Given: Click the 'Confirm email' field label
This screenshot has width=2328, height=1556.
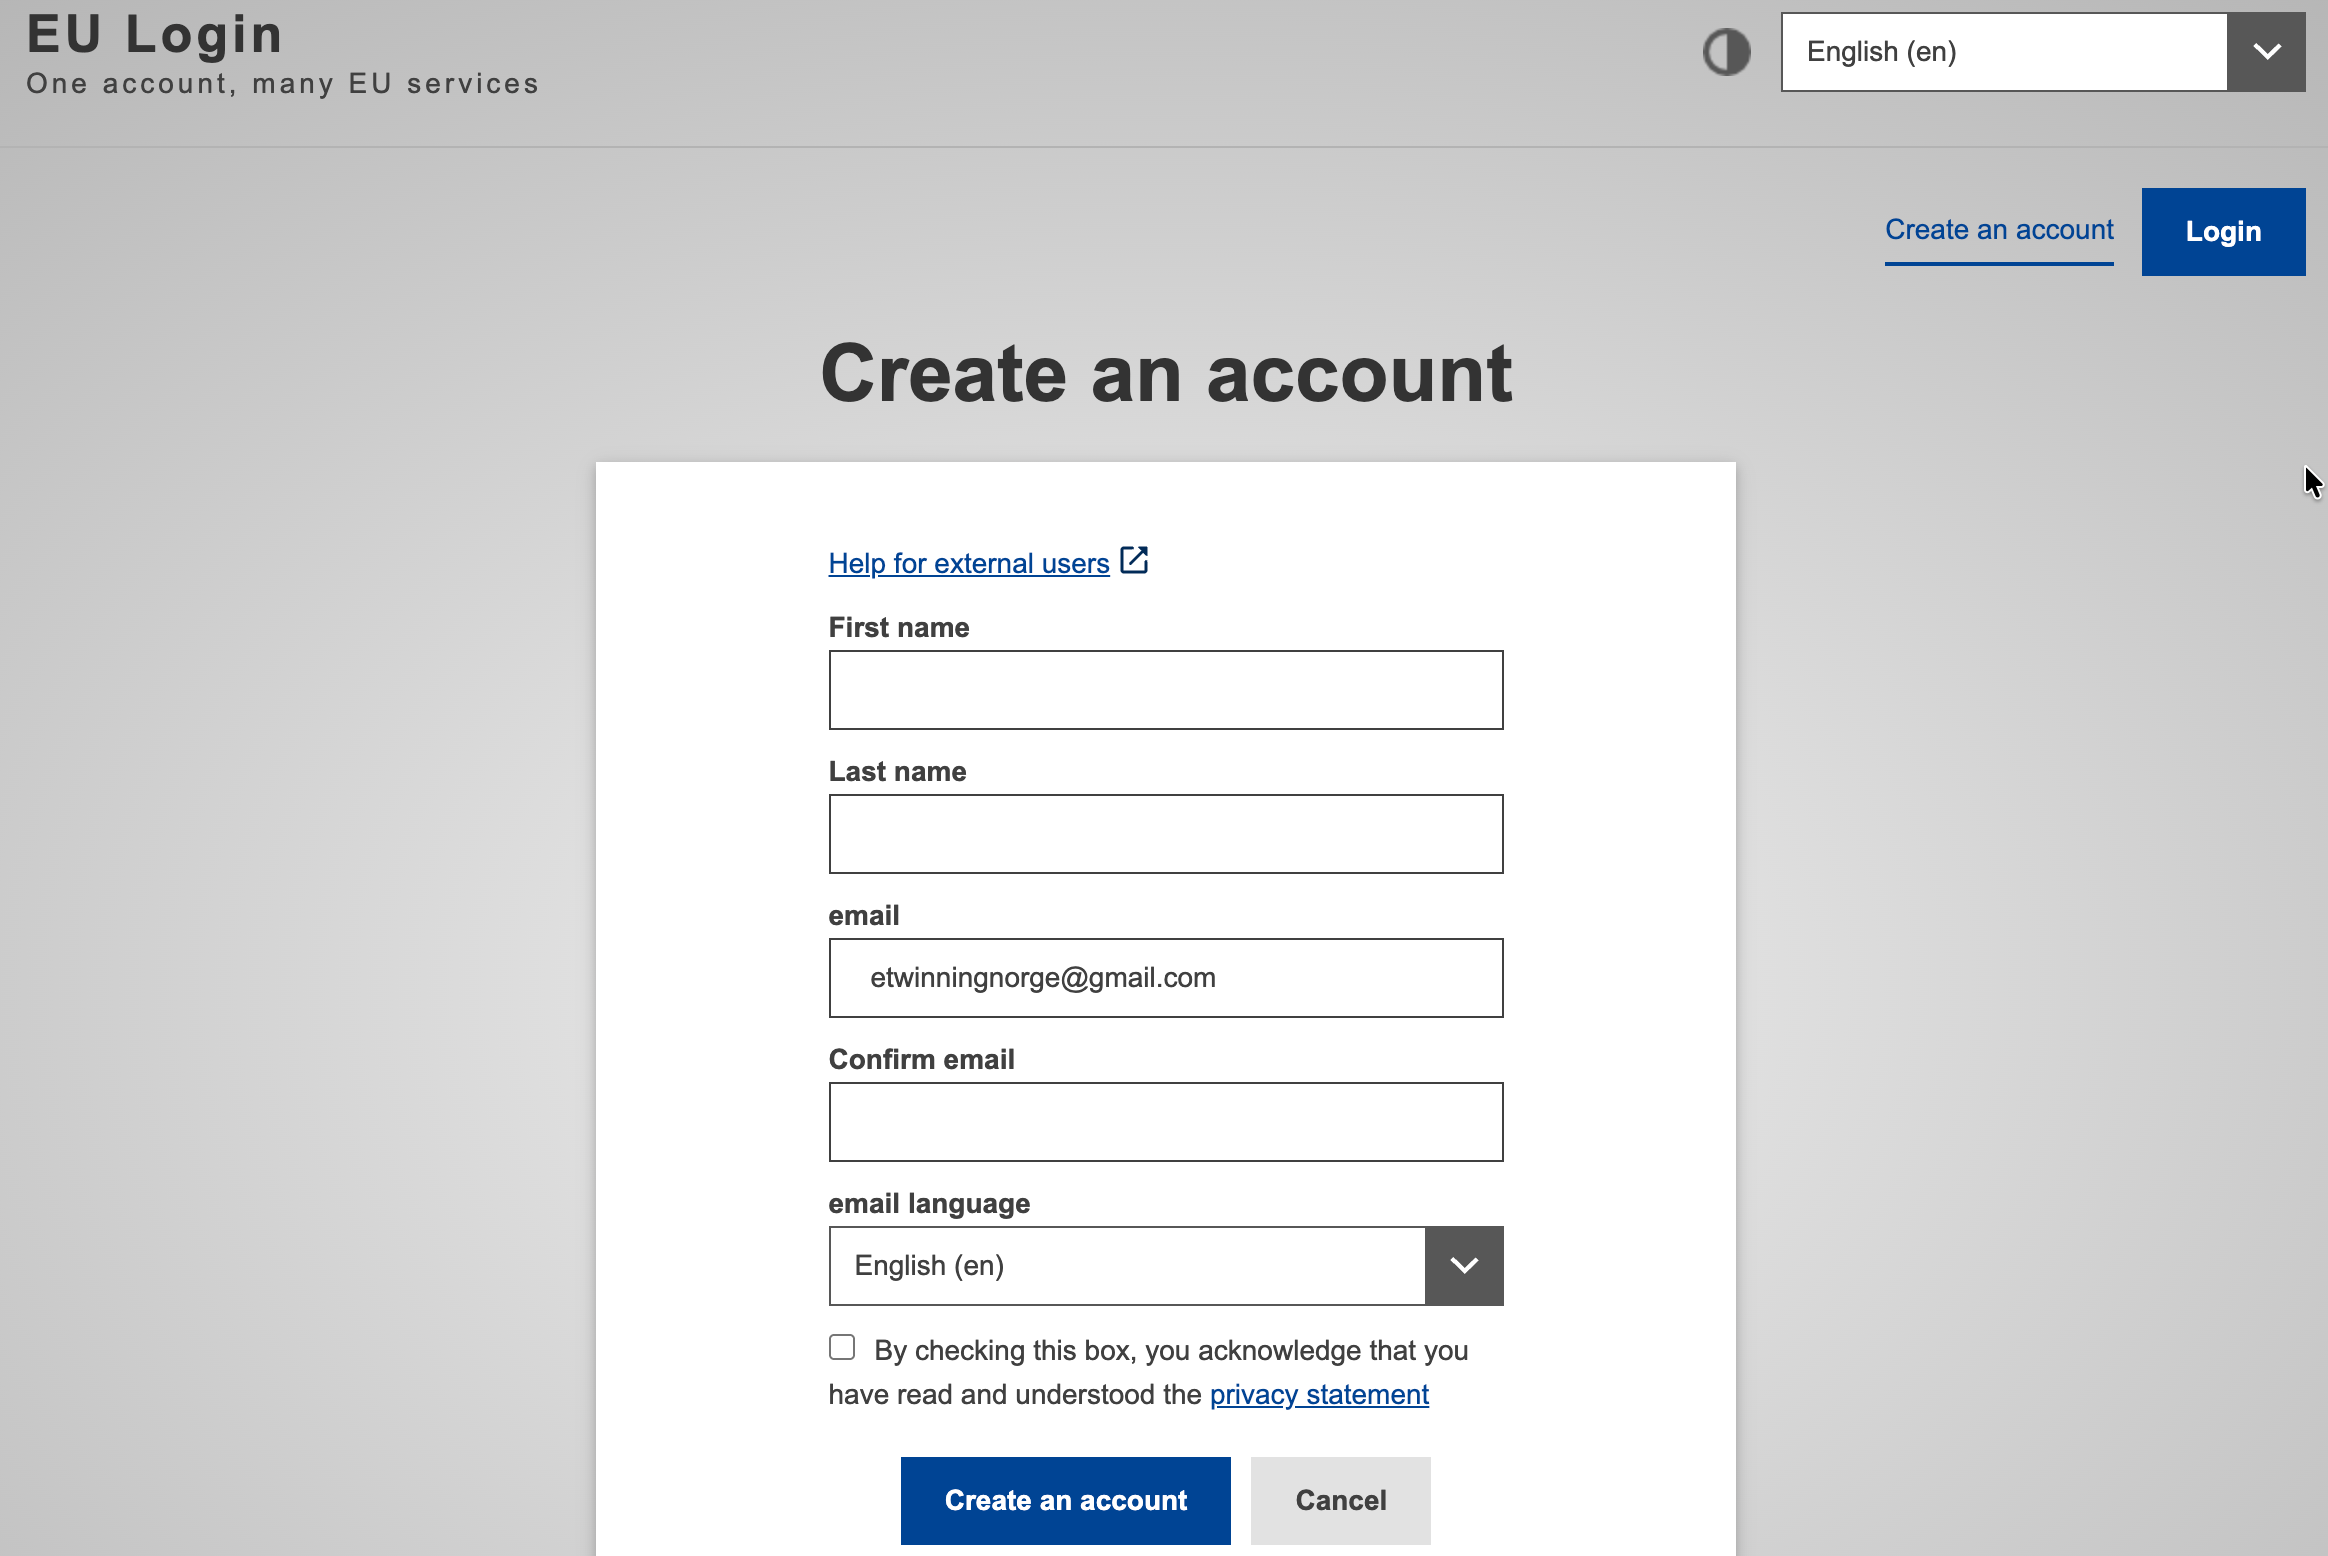Looking at the screenshot, I should (x=921, y=1059).
